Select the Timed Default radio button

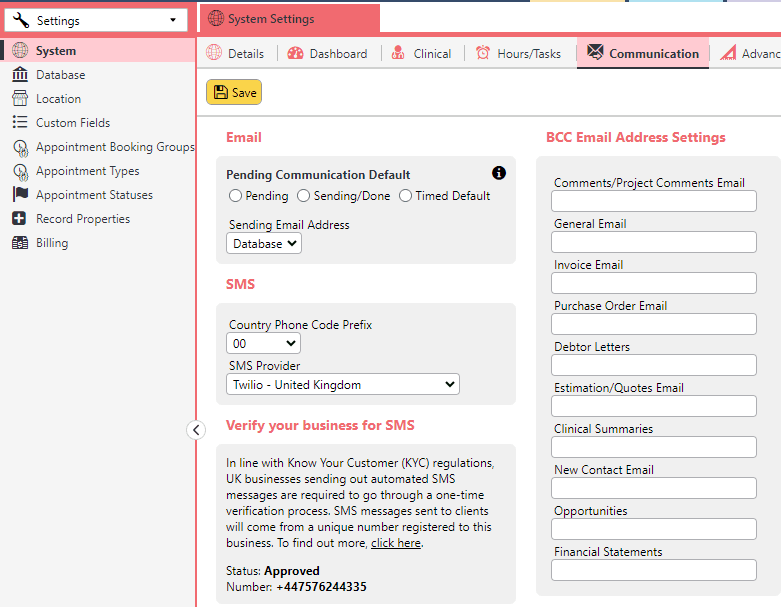pyautogui.click(x=406, y=196)
